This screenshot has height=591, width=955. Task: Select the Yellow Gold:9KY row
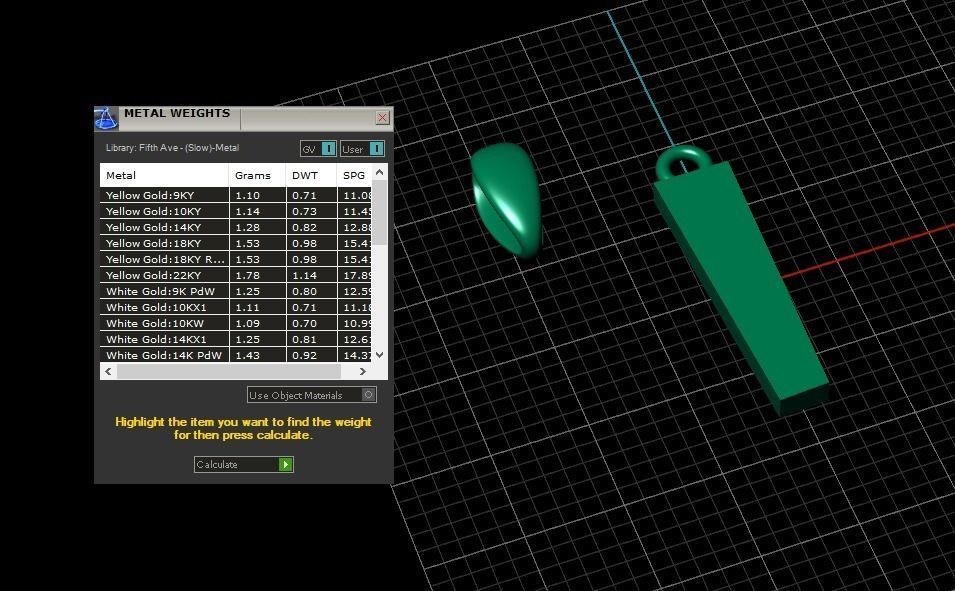[x=236, y=195]
